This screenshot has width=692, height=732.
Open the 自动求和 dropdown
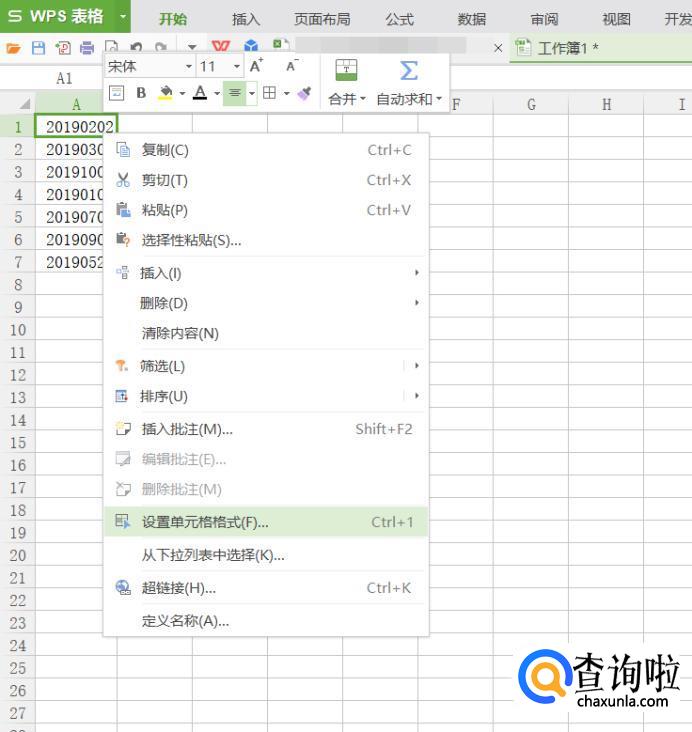409,99
